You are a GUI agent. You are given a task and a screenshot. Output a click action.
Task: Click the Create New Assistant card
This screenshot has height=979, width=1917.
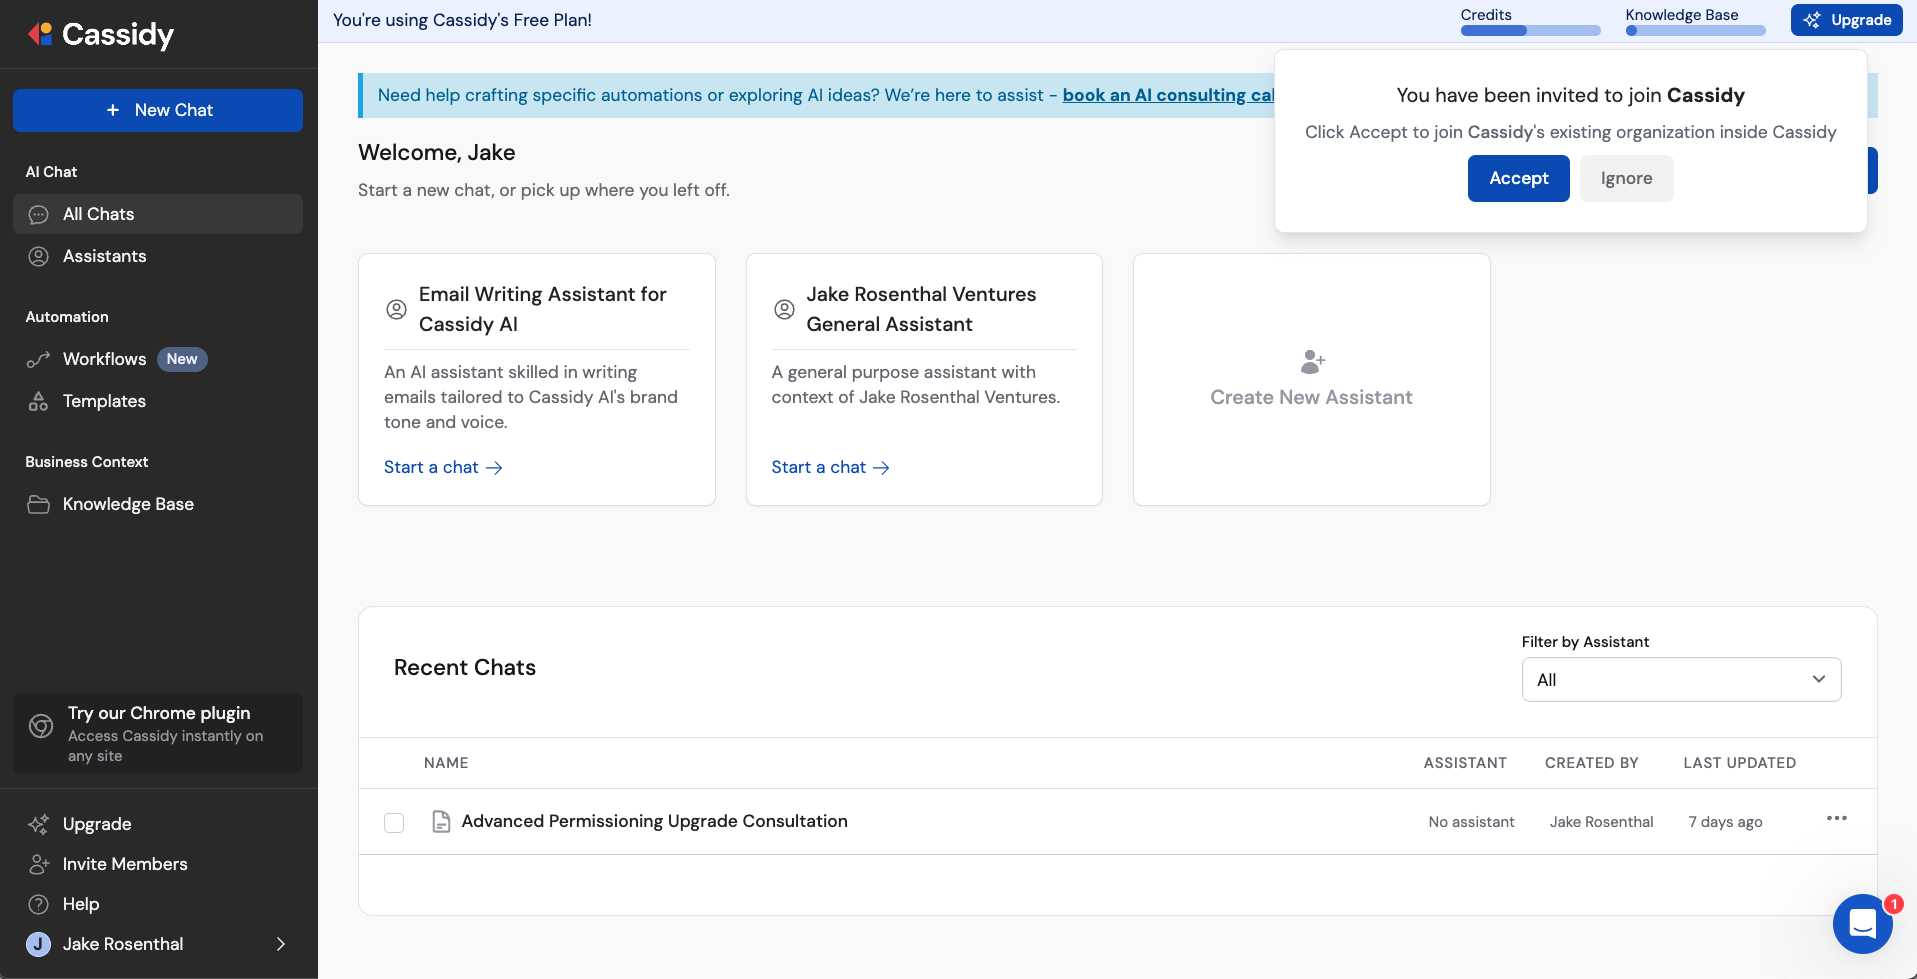click(x=1311, y=380)
